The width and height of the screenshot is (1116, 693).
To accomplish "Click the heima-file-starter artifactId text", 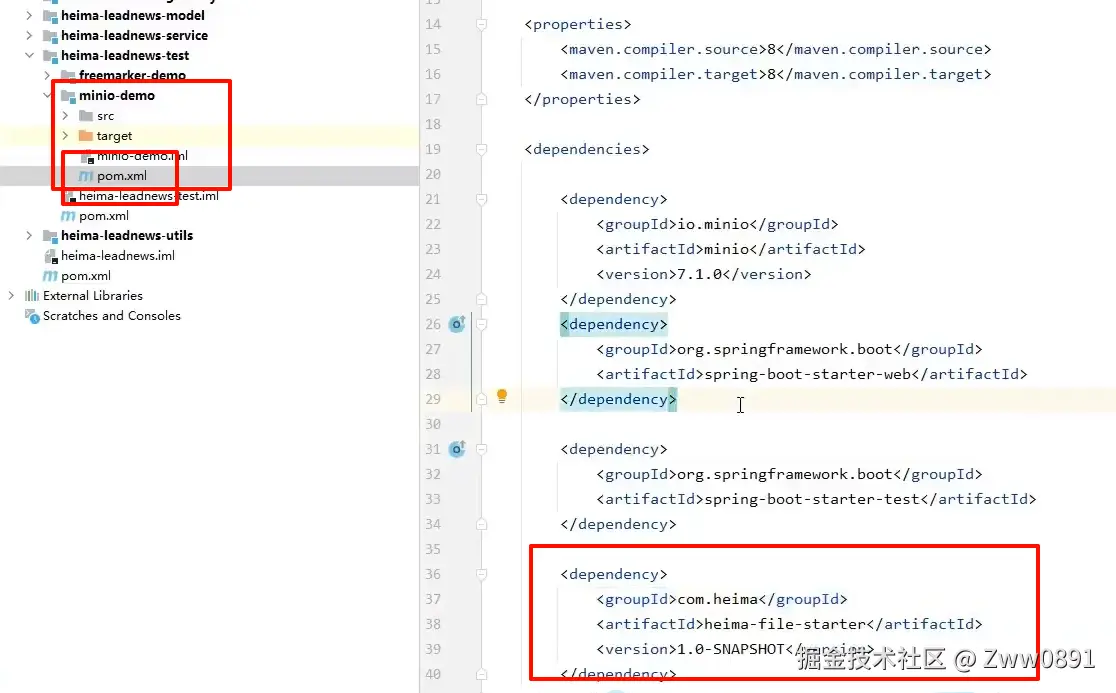I will pyautogui.click(x=785, y=624).
